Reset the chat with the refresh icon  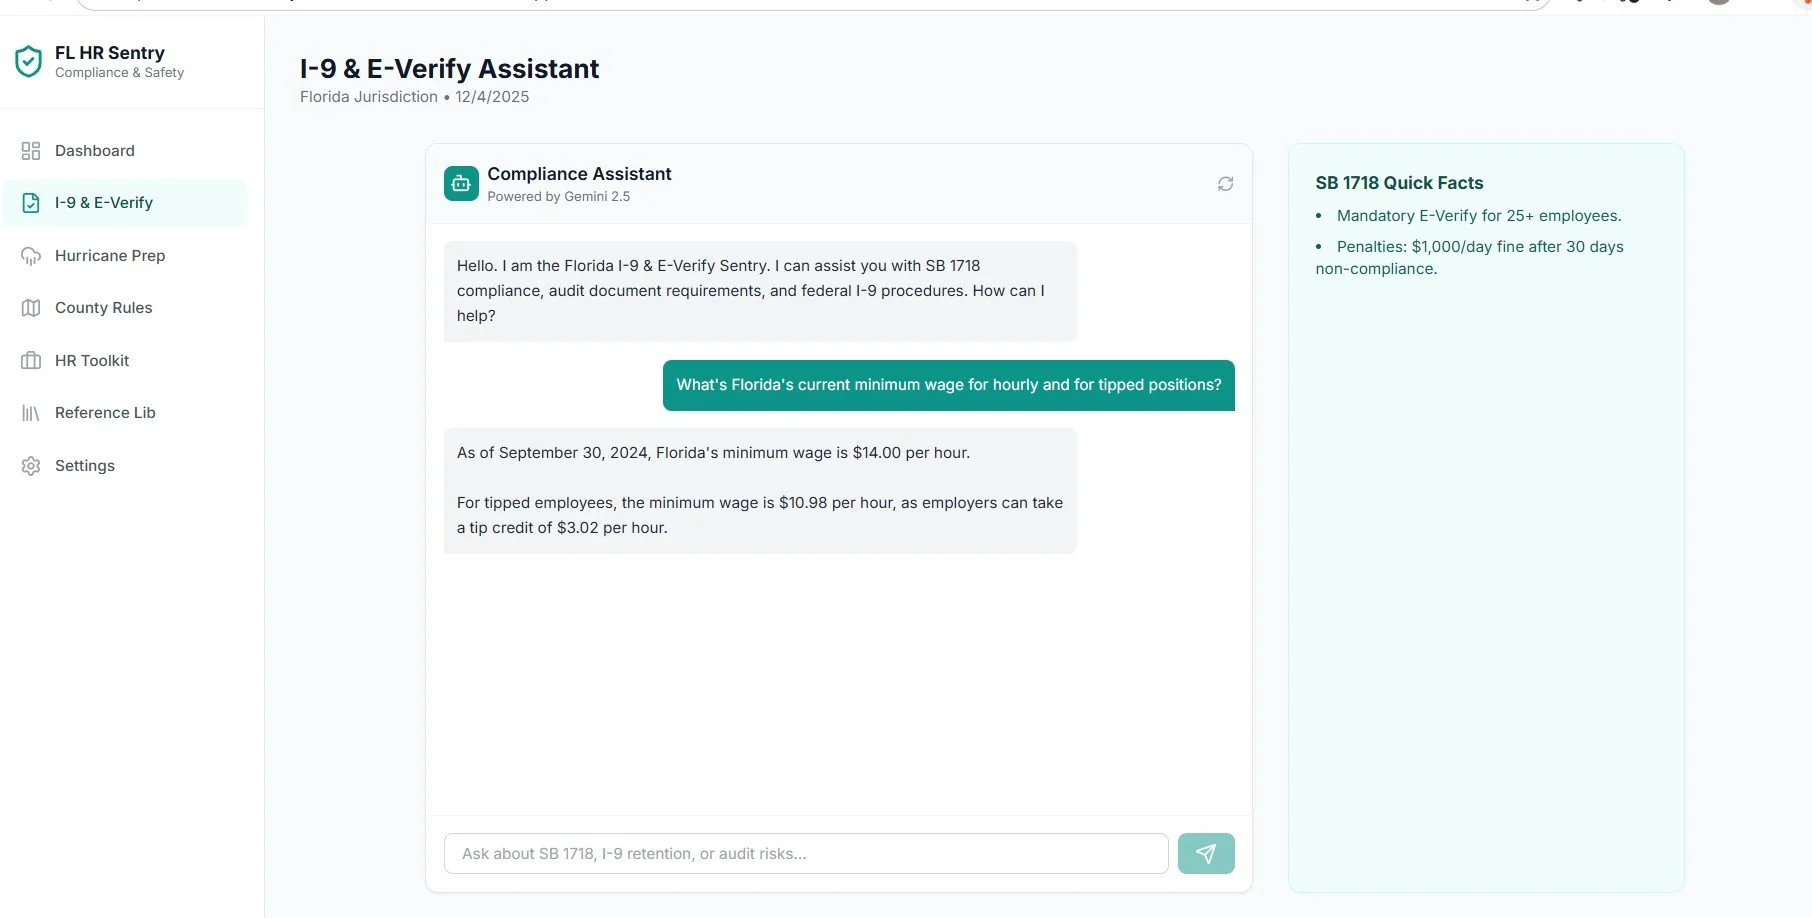pyautogui.click(x=1225, y=184)
